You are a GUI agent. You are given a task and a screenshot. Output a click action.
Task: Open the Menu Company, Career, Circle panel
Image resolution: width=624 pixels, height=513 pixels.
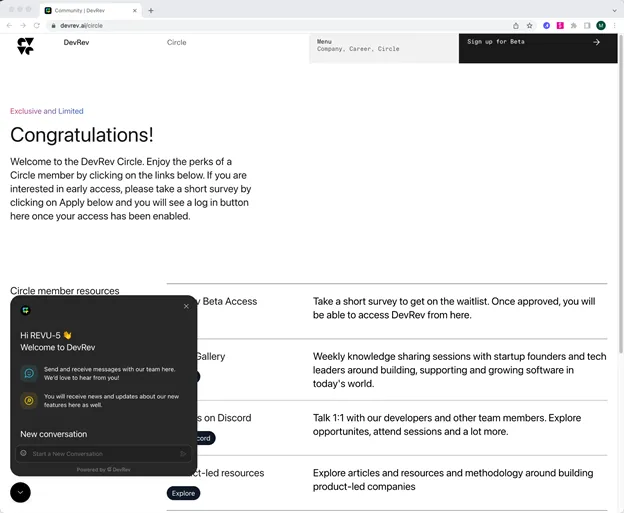click(x=384, y=48)
